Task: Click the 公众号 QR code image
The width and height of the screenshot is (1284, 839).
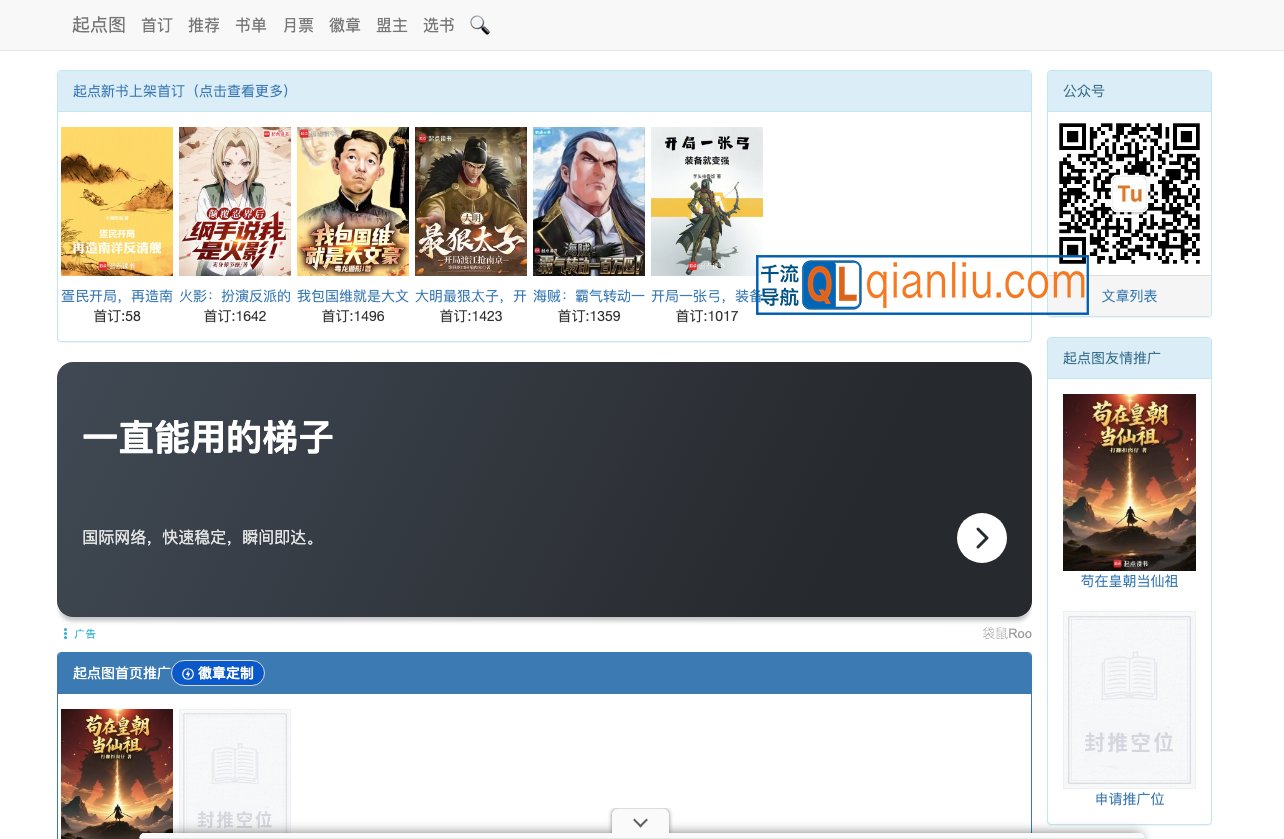Action: (1129, 193)
